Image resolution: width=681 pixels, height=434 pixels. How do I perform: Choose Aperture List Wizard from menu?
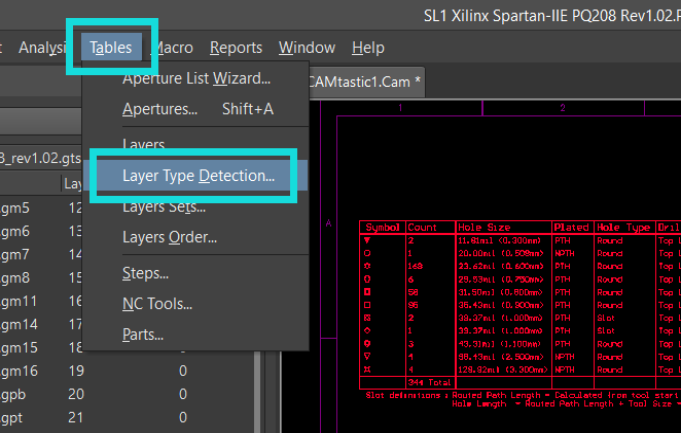pyautogui.click(x=196, y=79)
